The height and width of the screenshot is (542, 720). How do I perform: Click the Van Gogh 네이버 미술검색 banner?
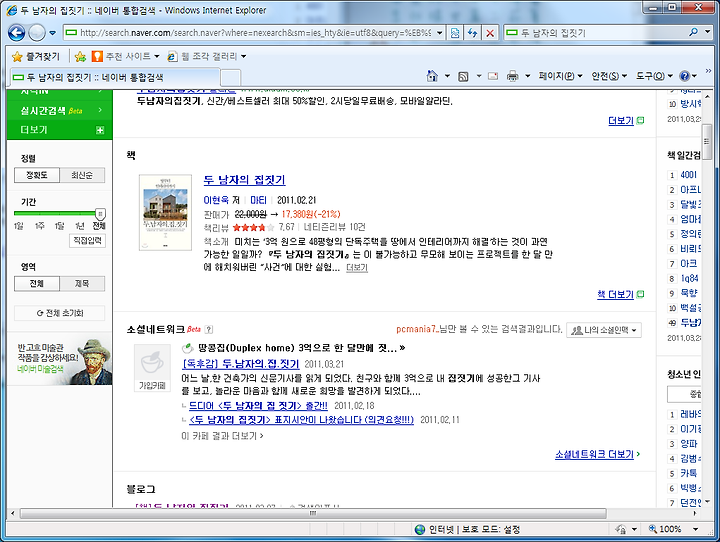[60, 361]
